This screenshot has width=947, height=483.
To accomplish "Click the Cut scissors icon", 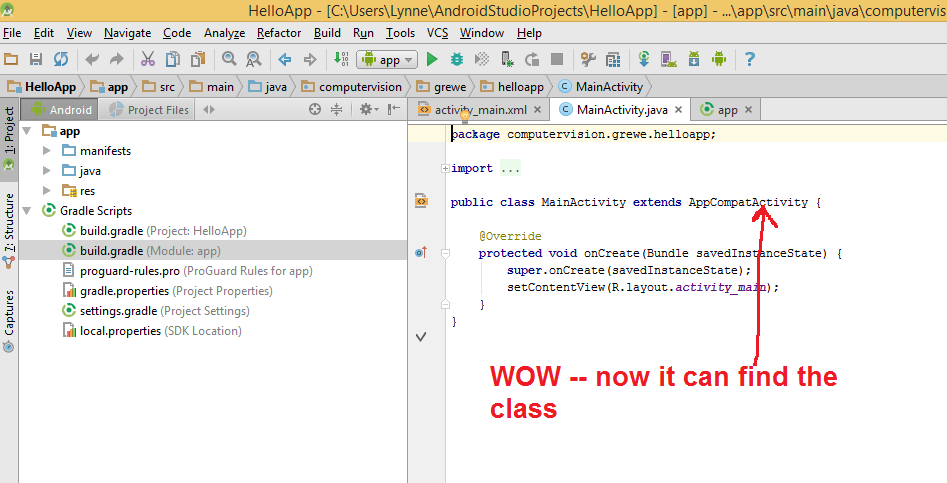I will coord(147,60).
